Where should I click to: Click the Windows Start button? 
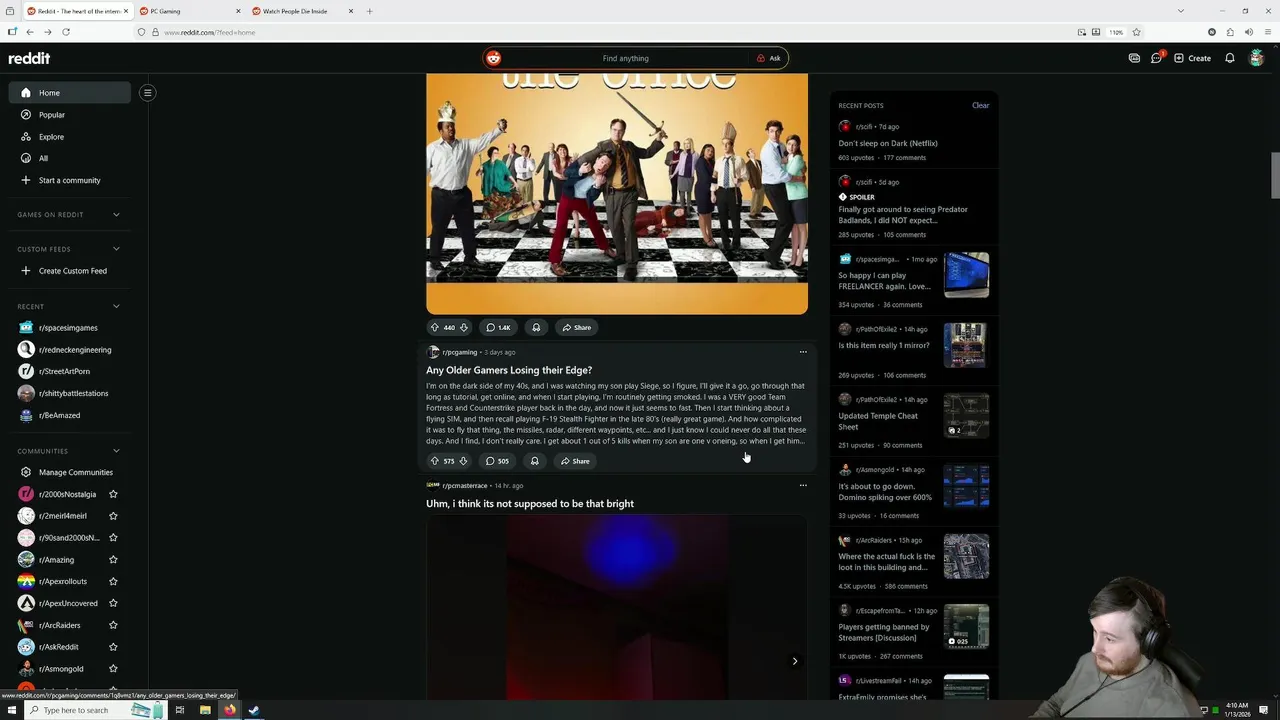(x=12, y=710)
